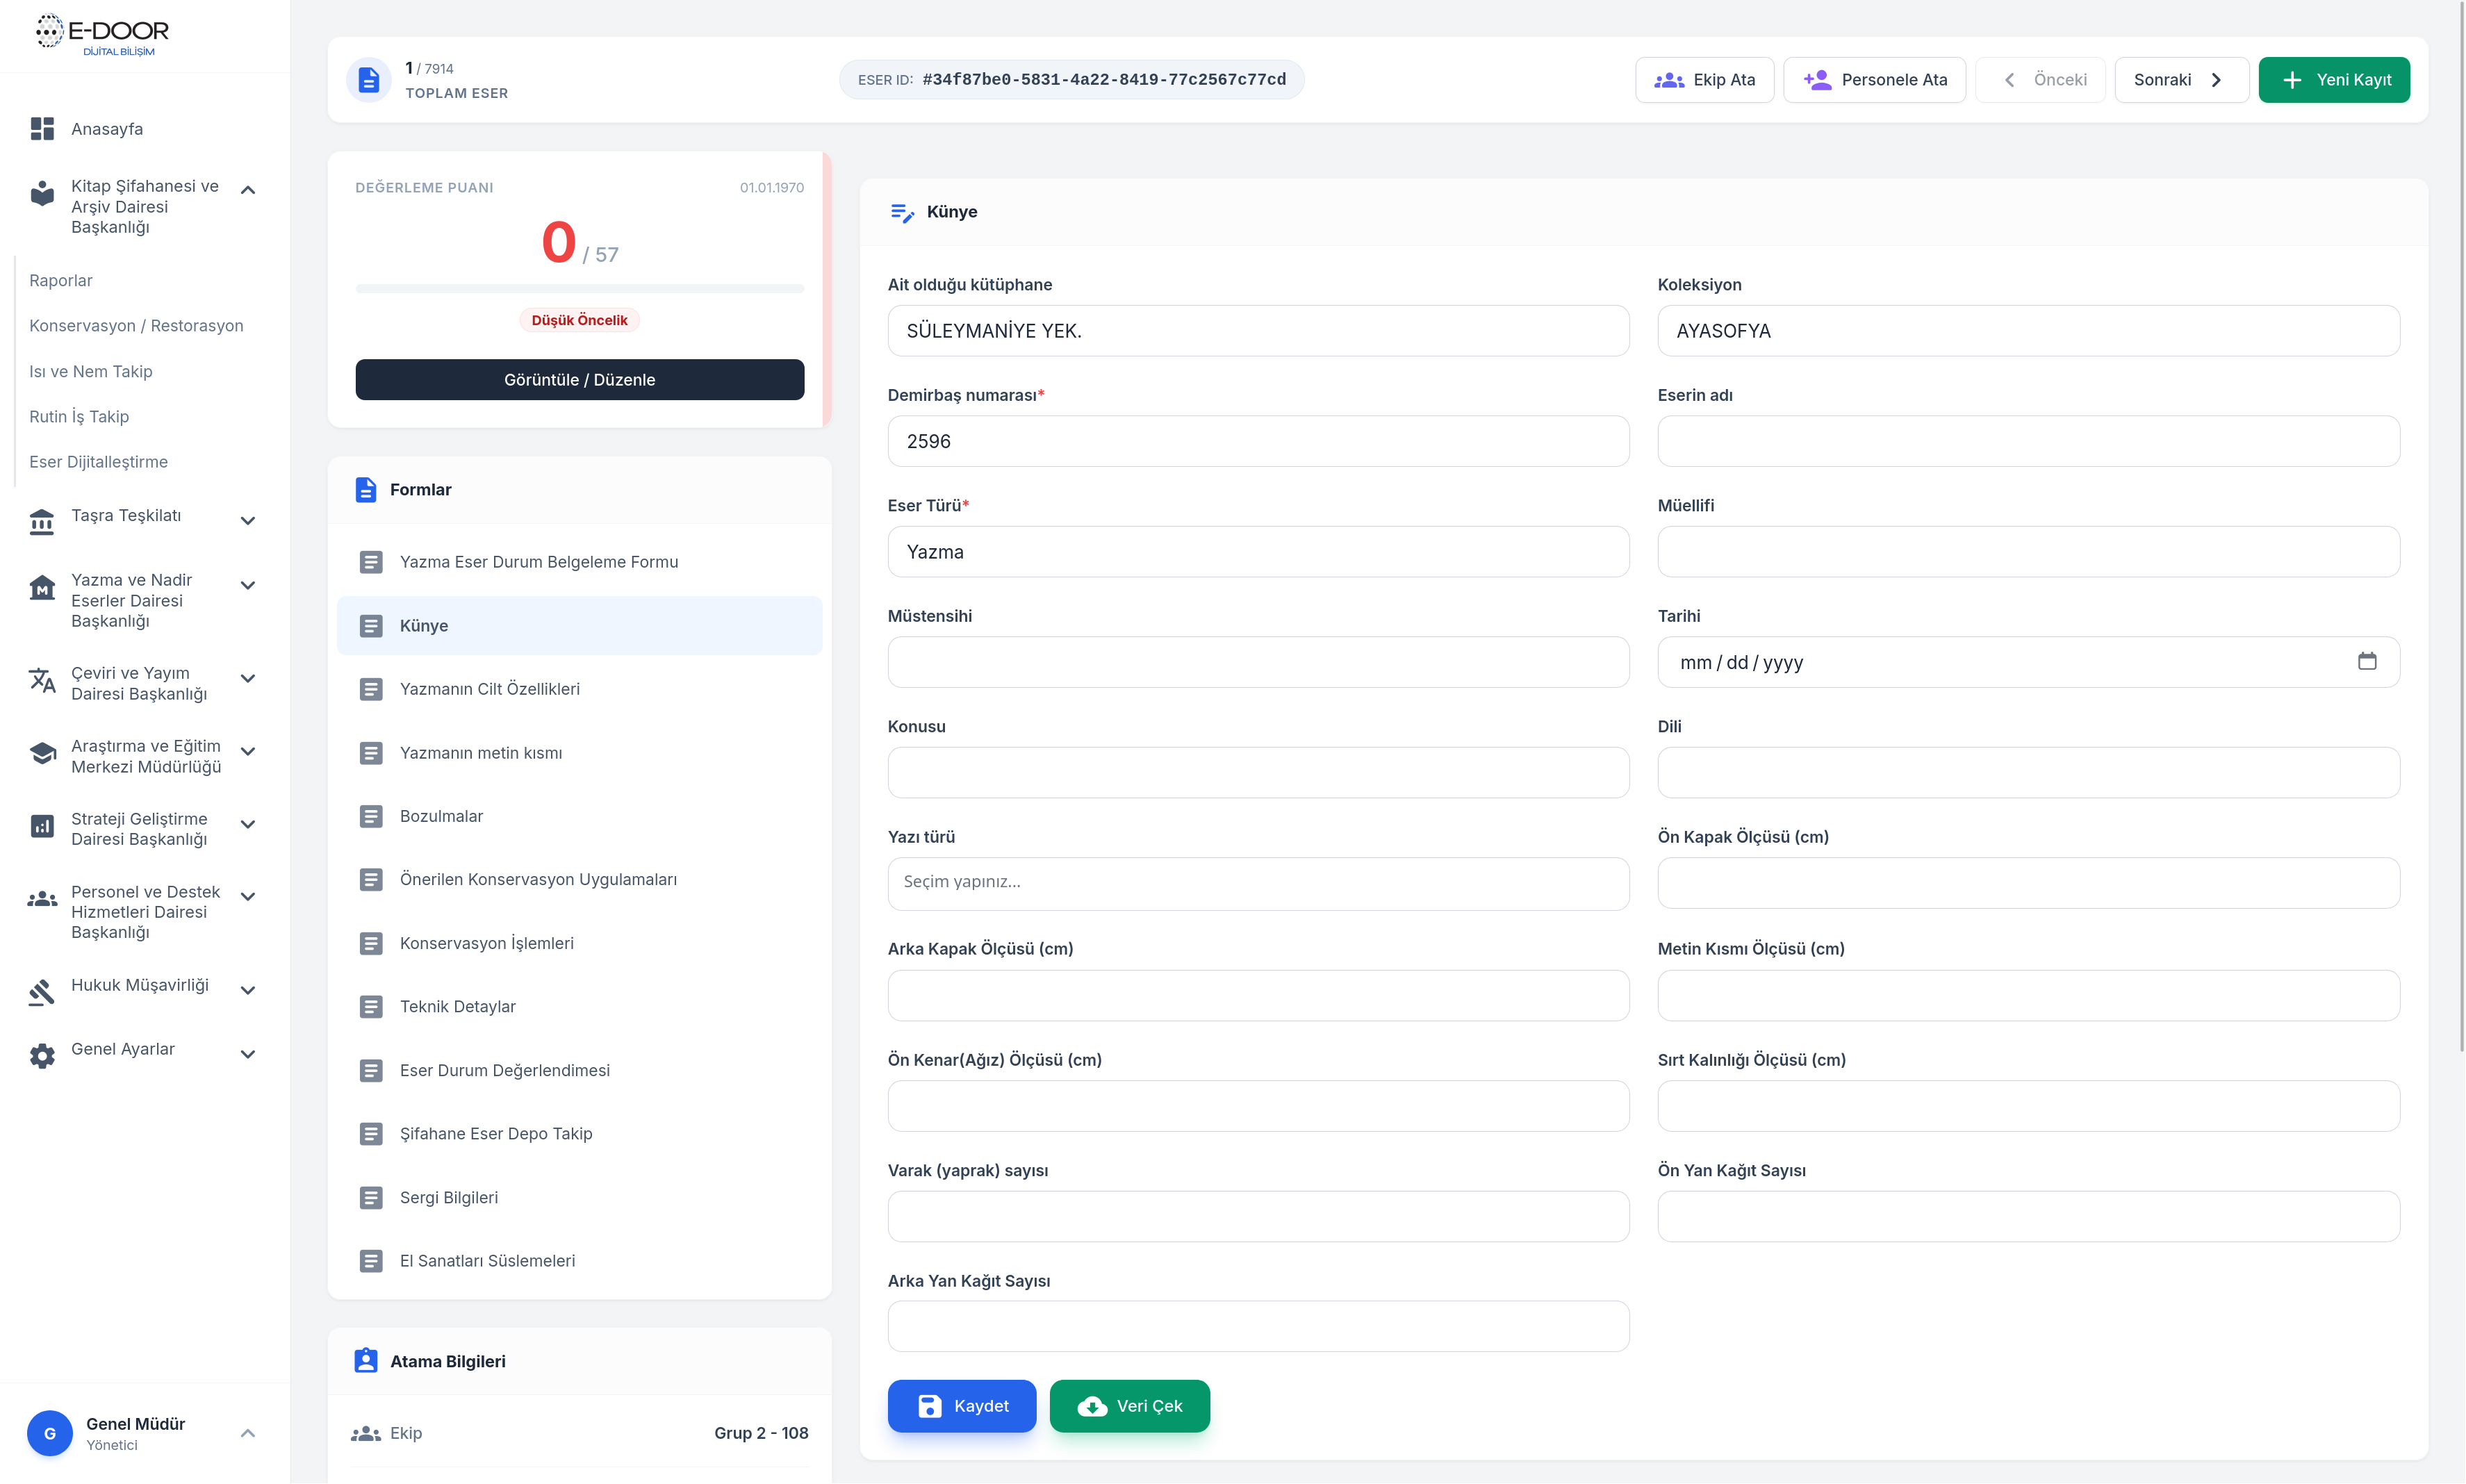Expand the Genel Ayarlar chevron
The image size is (2466, 1484).
(x=248, y=1055)
